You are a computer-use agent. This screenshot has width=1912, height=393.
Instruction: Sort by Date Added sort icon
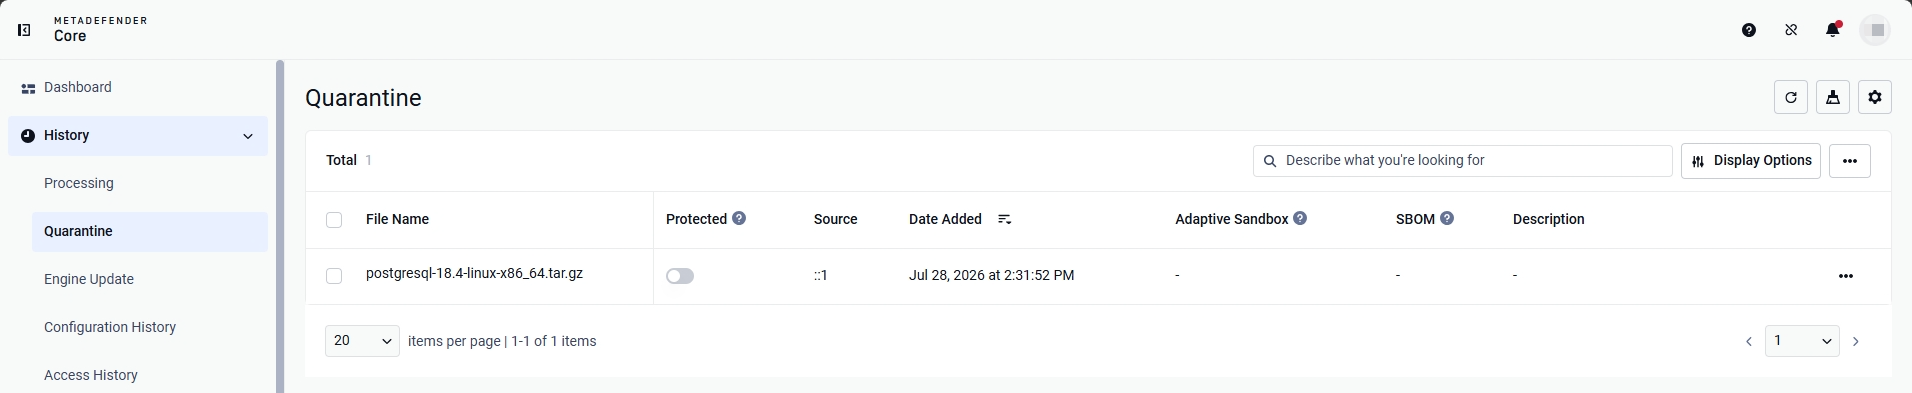(1005, 219)
